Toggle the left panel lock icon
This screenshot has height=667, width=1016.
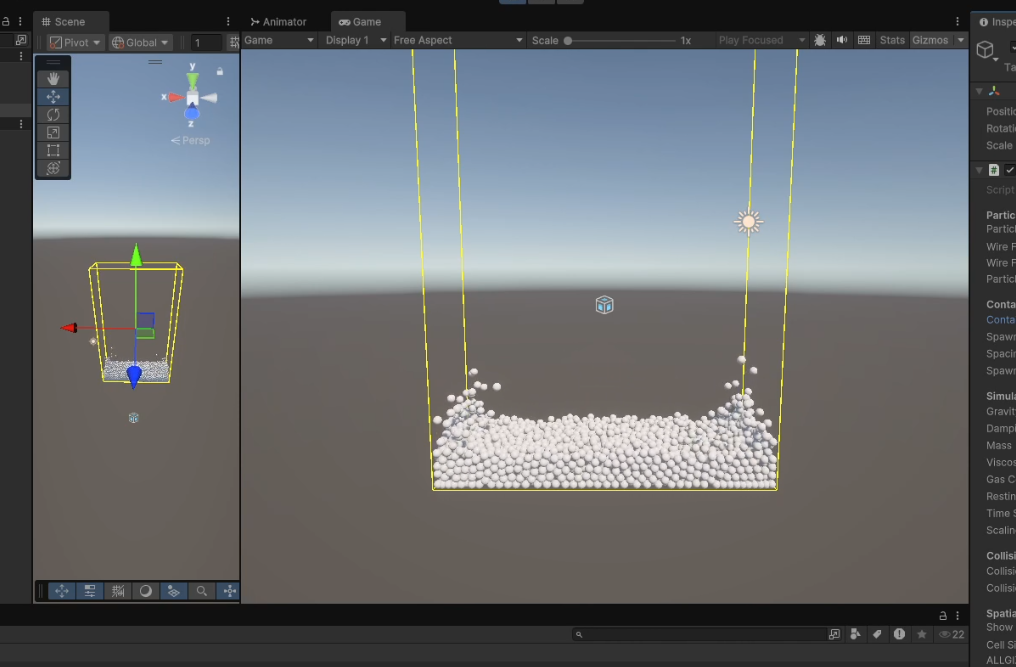[x=6, y=21]
